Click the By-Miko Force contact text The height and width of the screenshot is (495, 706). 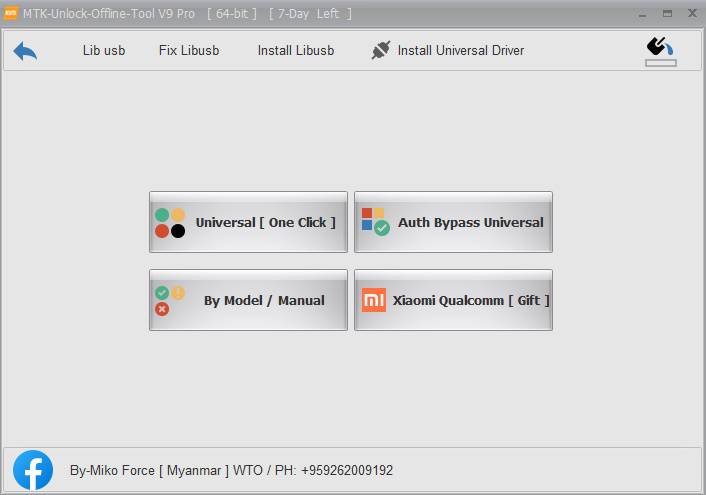231,470
